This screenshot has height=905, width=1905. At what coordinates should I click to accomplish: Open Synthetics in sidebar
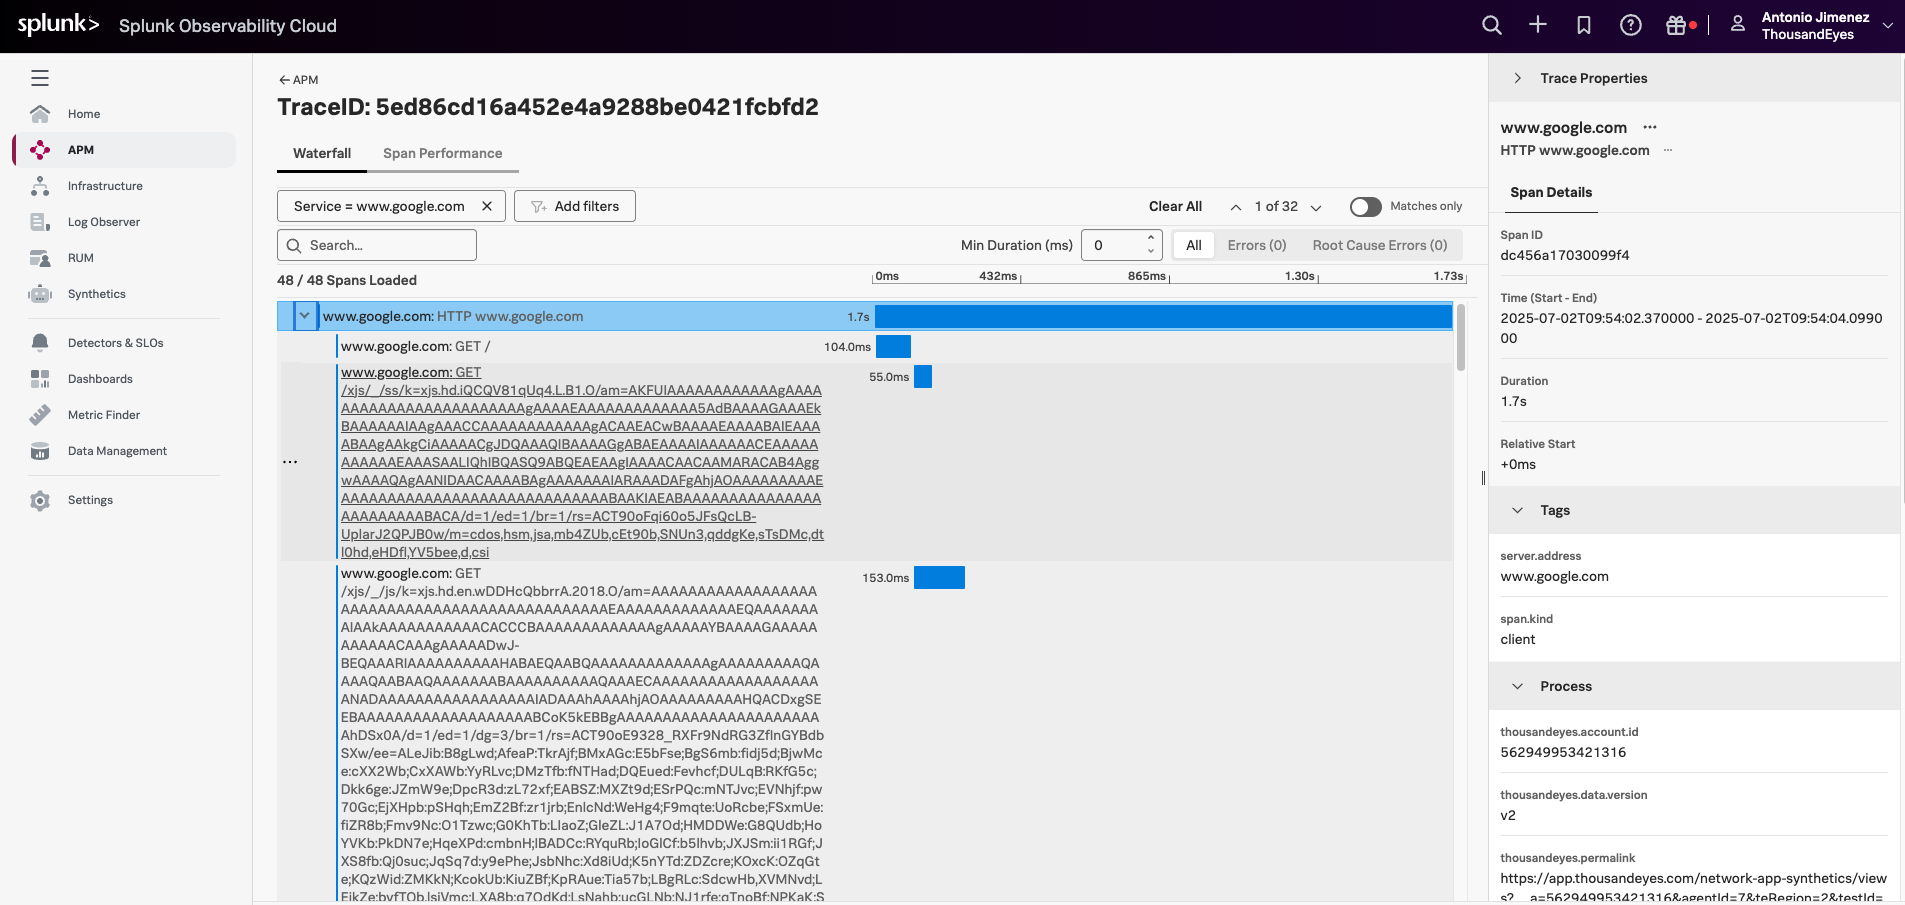(97, 294)
